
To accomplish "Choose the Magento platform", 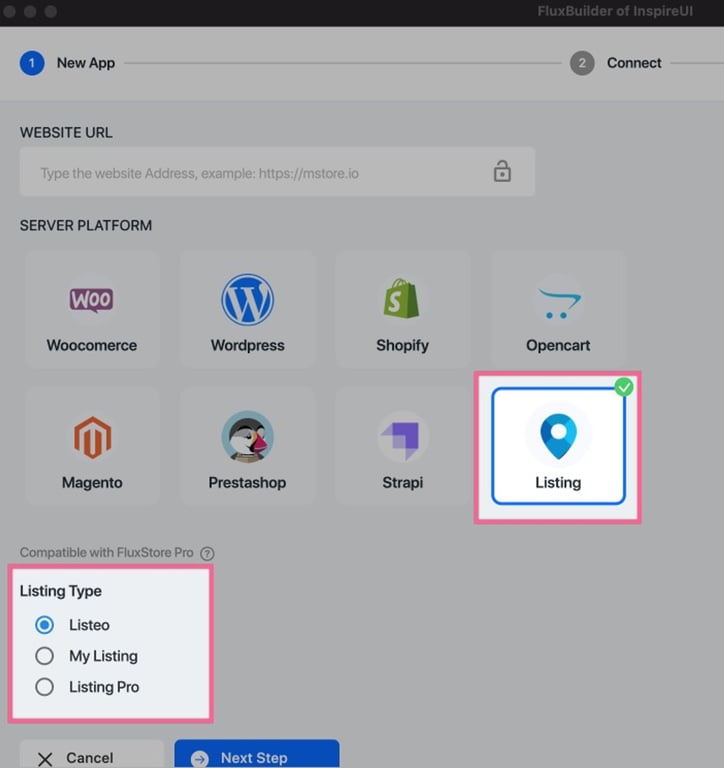I will tap(92, 446).
